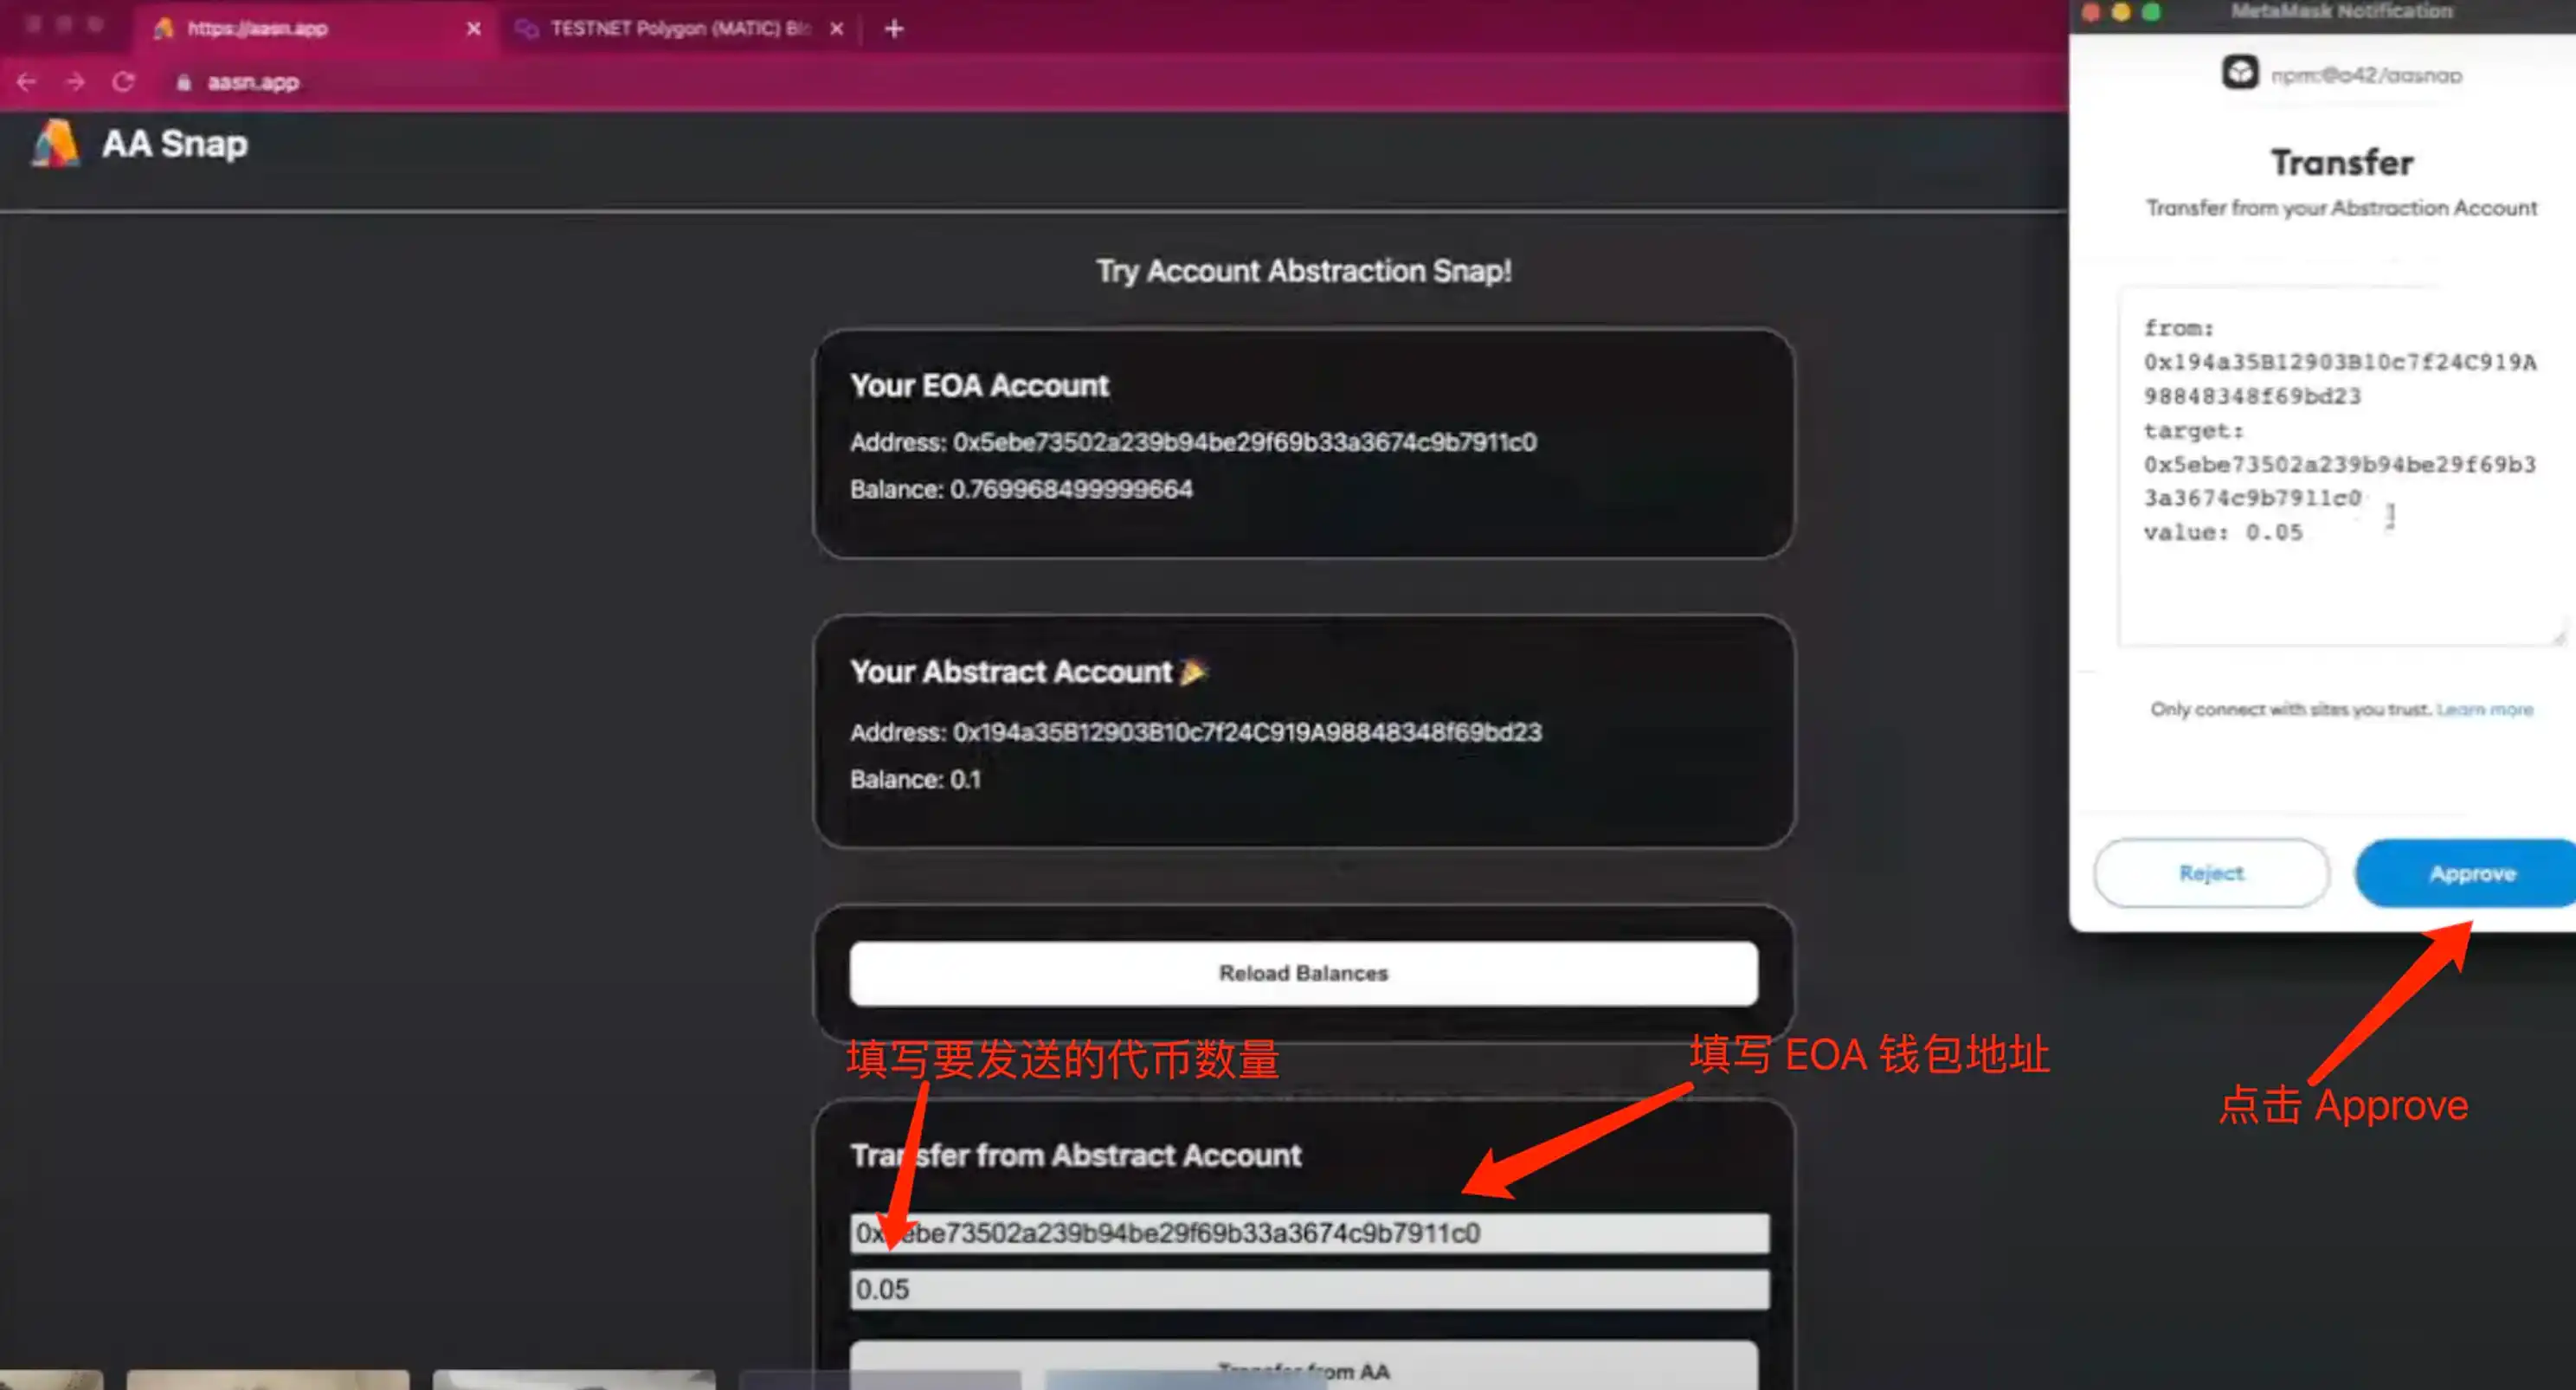Click the Transfer heading in MetaMask
The image size is (2576, 1390).
(x=2342, y=162)
